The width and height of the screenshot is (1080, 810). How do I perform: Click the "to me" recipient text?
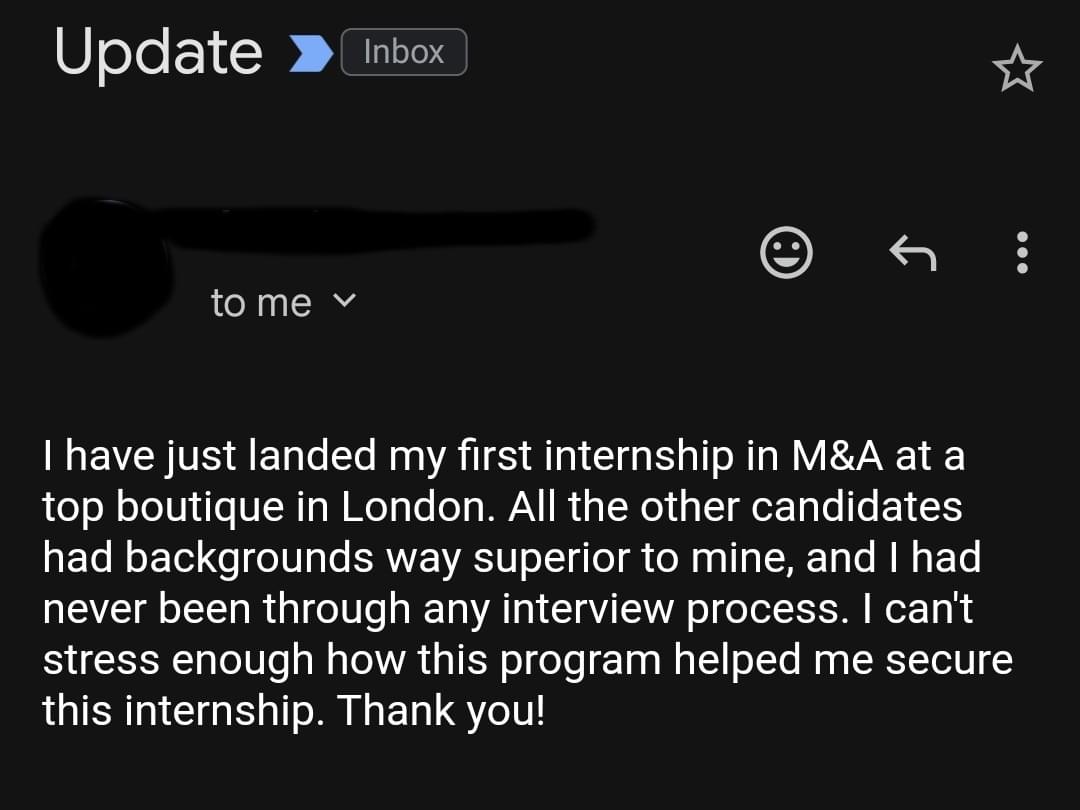coord(261,302)
